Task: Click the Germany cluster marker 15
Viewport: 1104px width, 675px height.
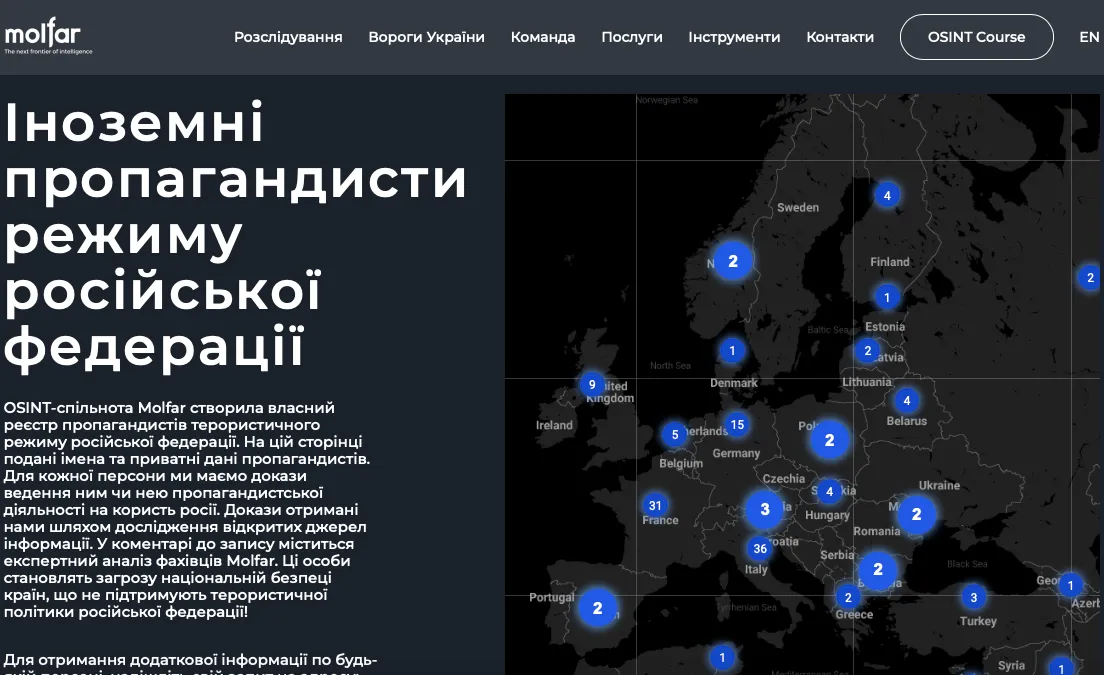Action: (x=737, y=425)
